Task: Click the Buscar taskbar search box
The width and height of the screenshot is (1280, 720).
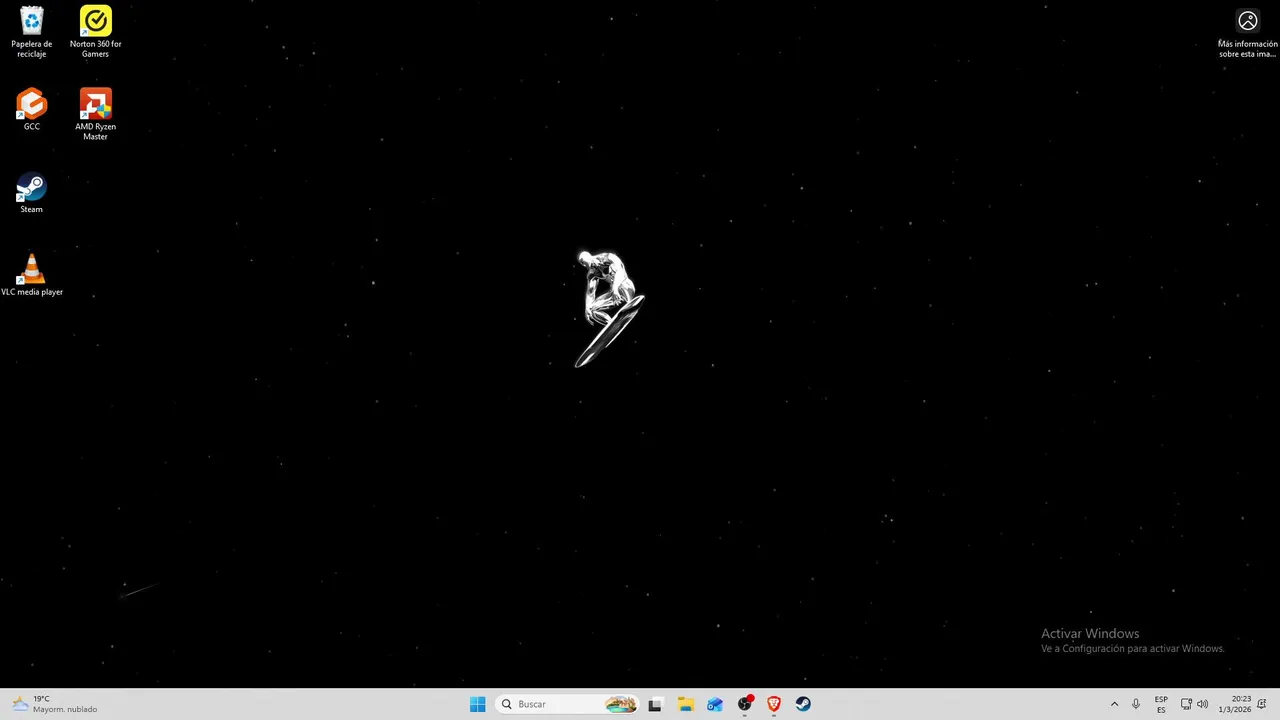Action: point(567,704)
